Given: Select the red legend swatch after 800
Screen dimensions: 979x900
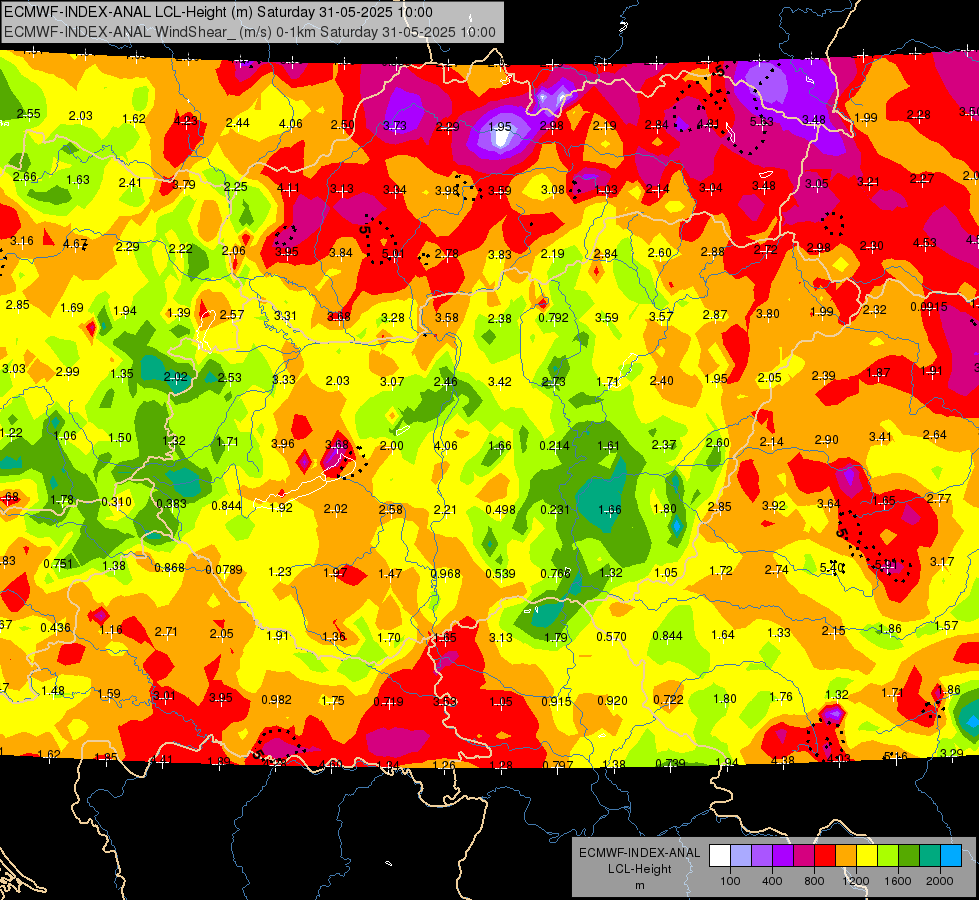Looking at the screenshot, I should coord(825,855).
